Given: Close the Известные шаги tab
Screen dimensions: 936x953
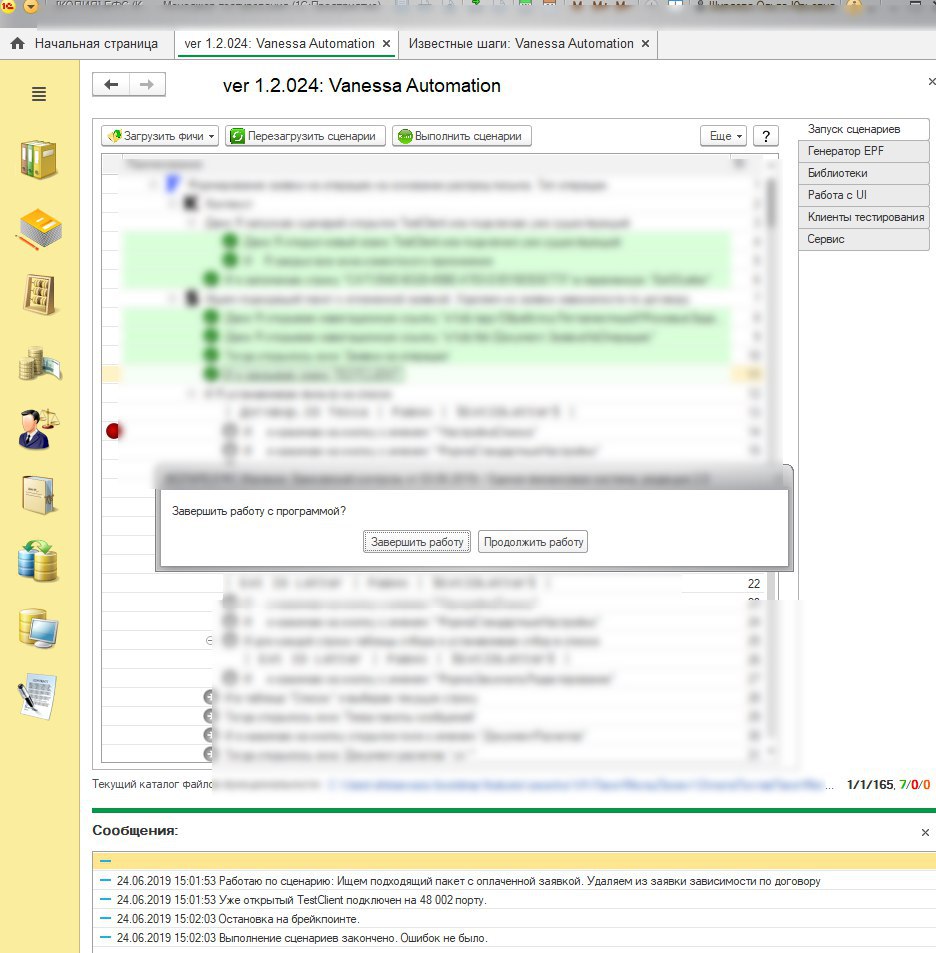Looking at the screenshot, I should [645, 44].
